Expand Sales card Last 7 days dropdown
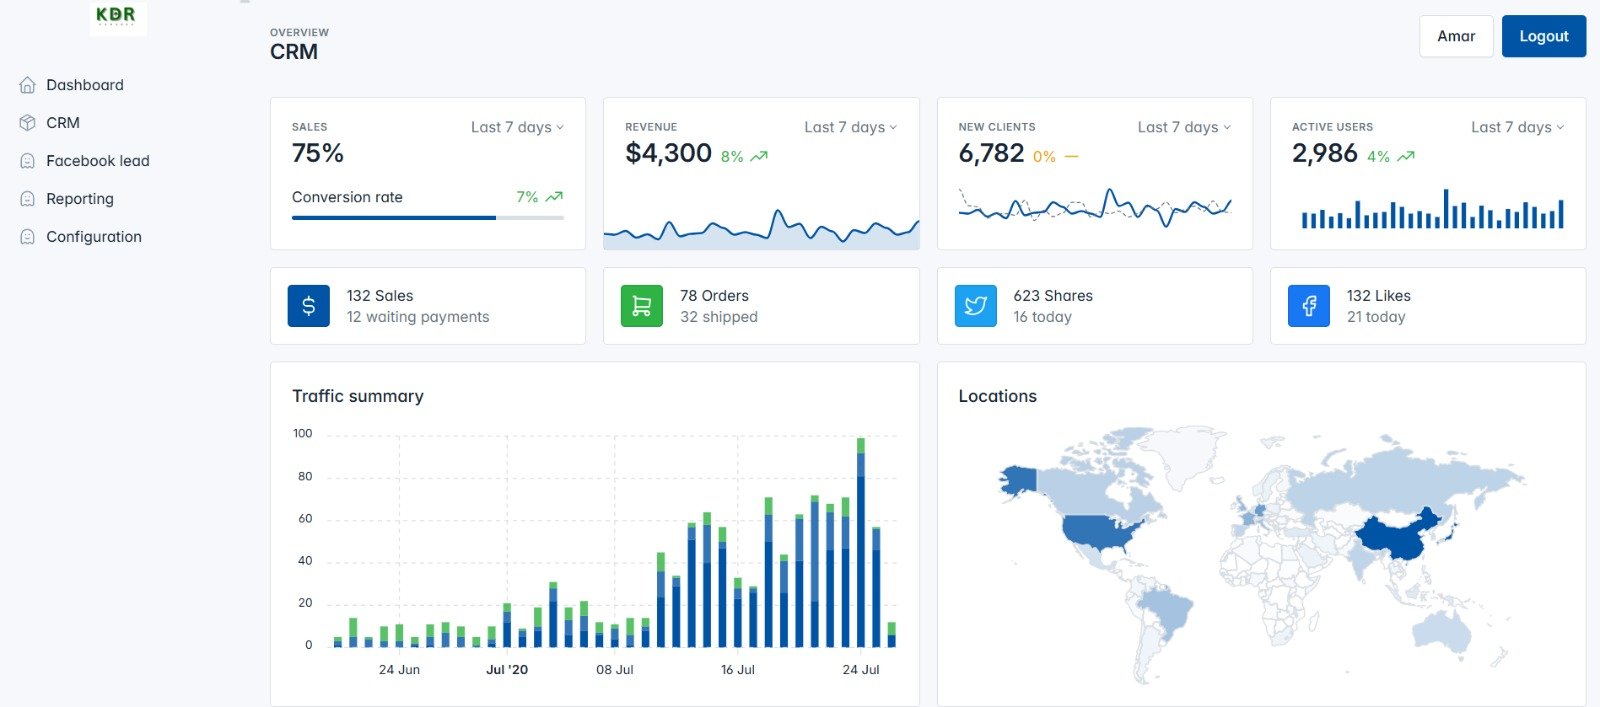The height and width of the screenshot is (707, 1600). 517,127
